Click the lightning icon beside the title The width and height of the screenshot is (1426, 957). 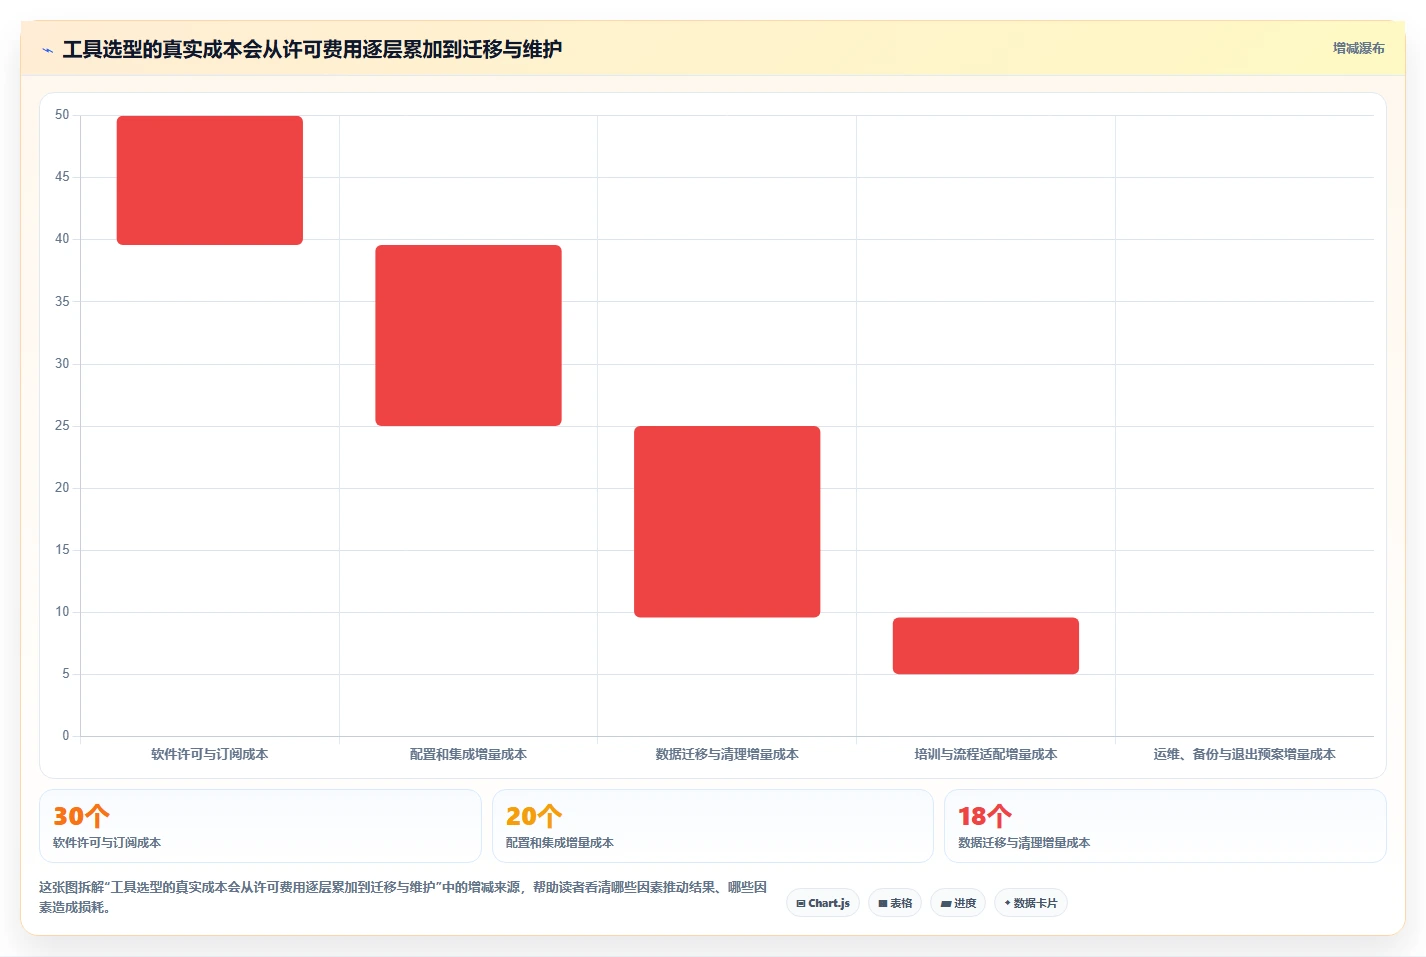click(47, 50)
